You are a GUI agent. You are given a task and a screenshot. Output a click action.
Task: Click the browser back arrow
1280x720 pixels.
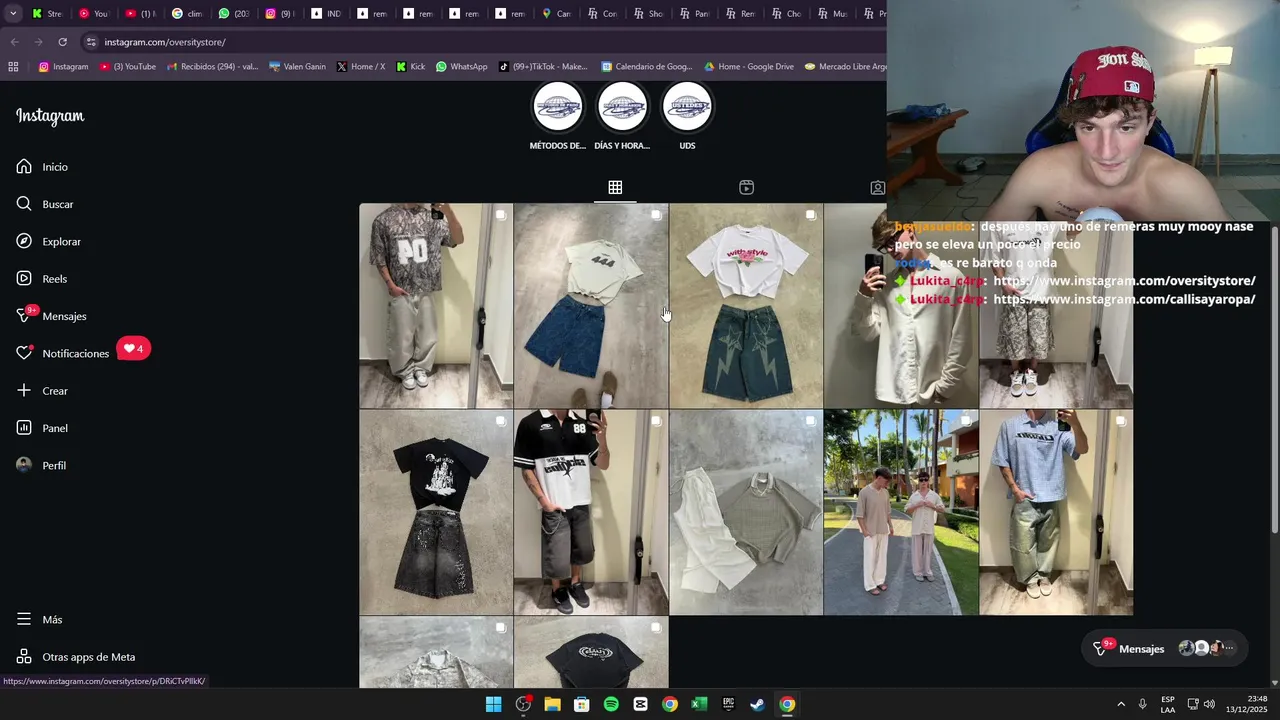pos(14,42)
